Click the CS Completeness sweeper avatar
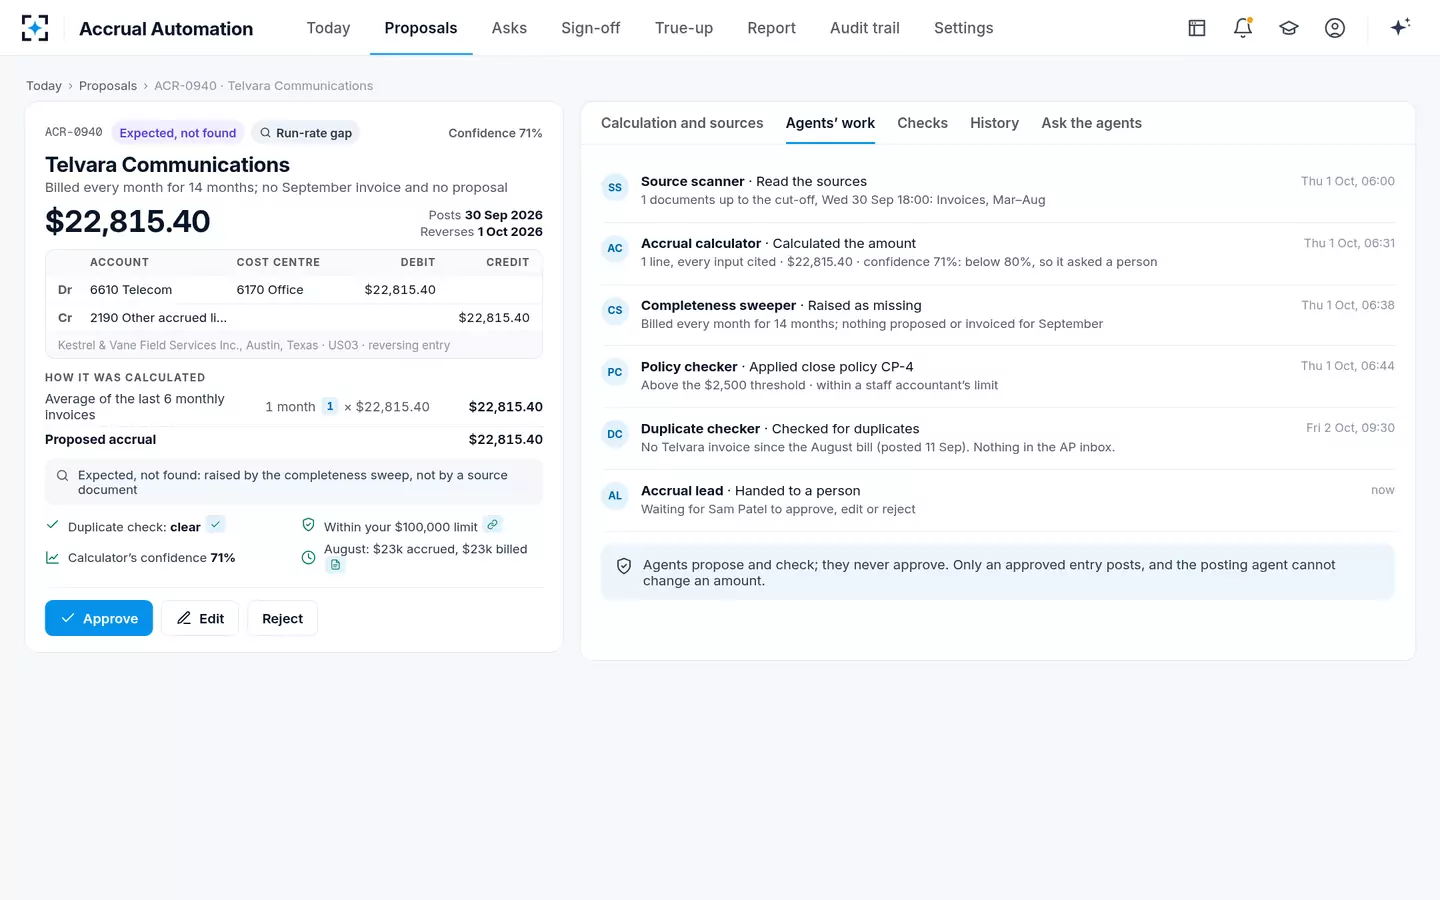The image size is (1440, 900). [615, 311]
